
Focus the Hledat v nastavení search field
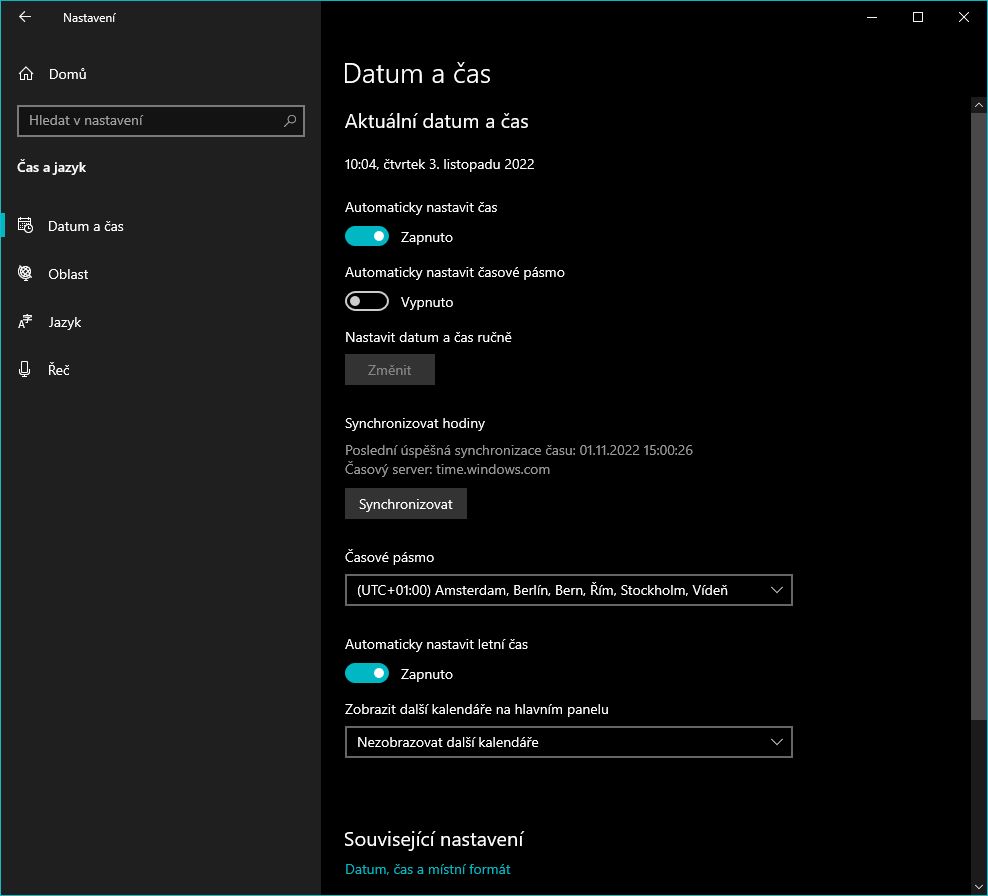[x=150, y=121]
